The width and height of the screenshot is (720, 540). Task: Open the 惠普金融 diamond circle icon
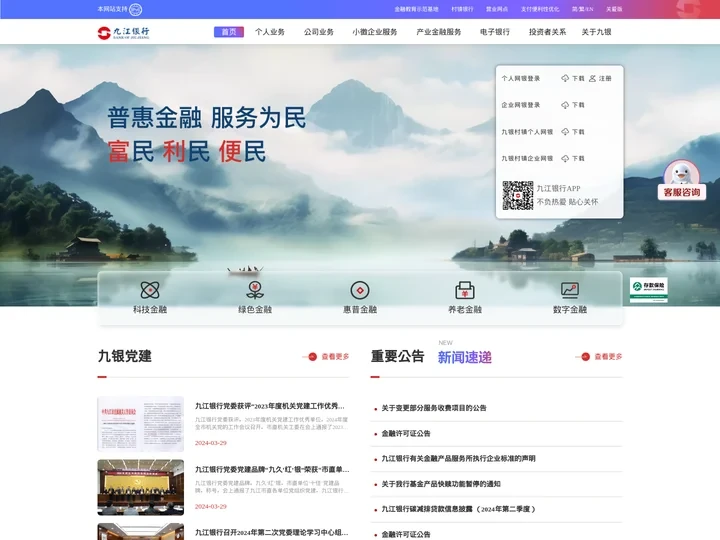(360, 290)
